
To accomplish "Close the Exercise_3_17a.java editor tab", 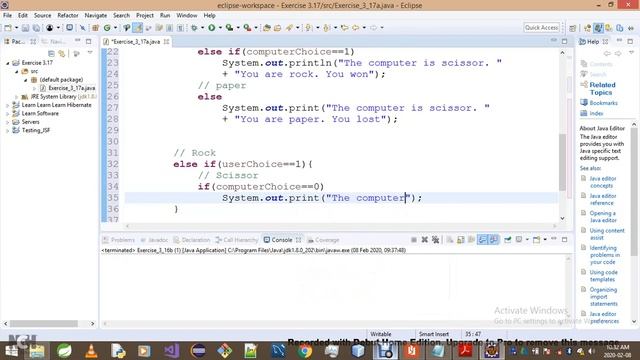I will [x=167, y=42].
